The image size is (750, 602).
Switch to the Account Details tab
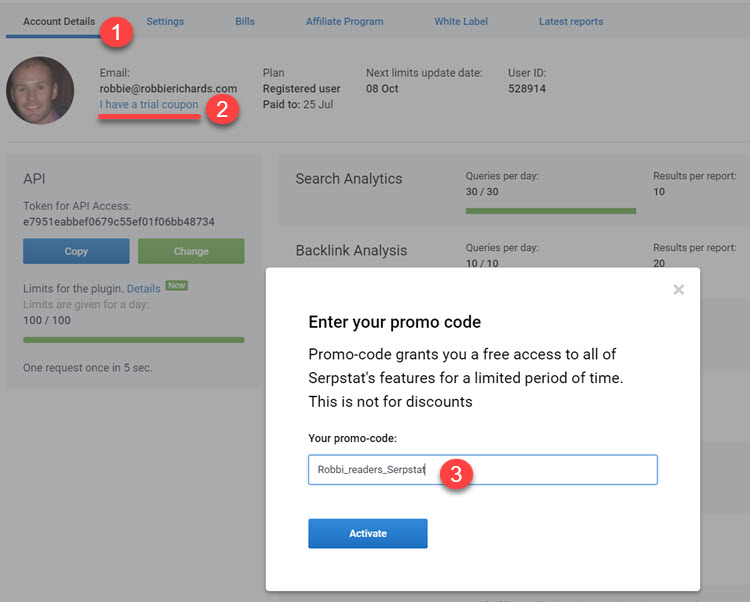pos(59,21)
